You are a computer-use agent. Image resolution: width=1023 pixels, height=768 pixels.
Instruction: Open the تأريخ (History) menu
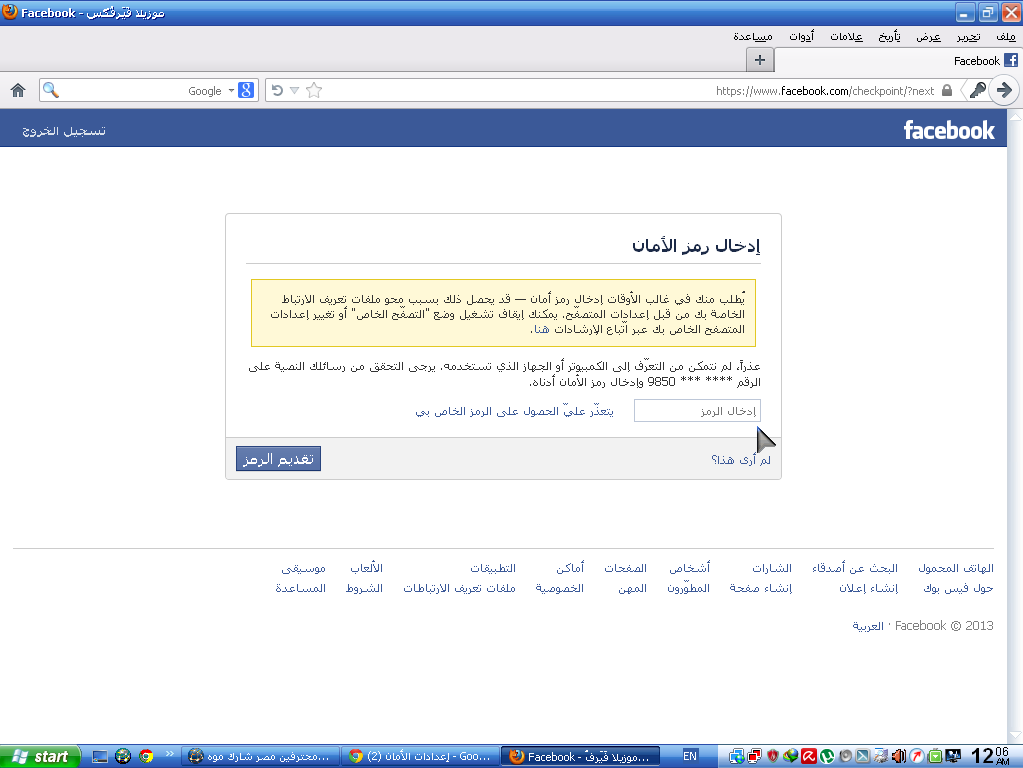889,37
